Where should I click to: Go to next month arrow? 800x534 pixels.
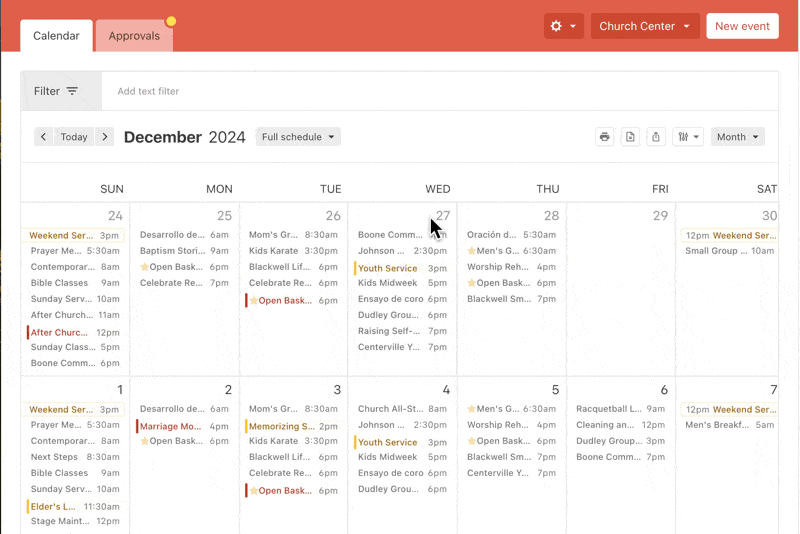point(105,137)
